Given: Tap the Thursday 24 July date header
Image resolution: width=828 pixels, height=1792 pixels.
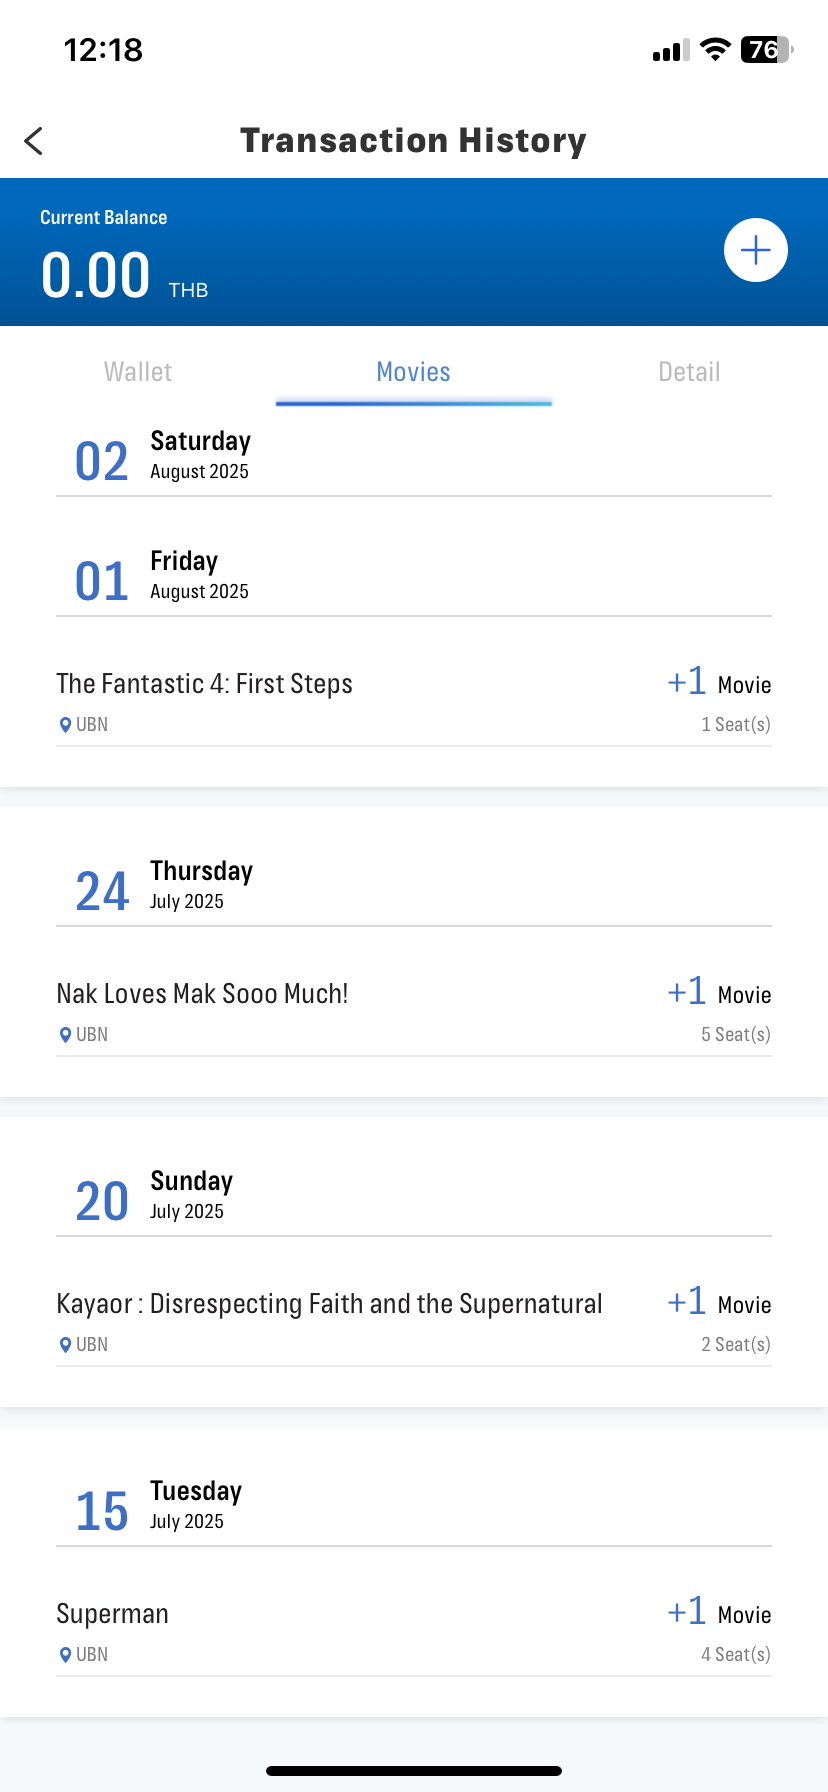Looking at the screenshot, I should coord(414,886).
